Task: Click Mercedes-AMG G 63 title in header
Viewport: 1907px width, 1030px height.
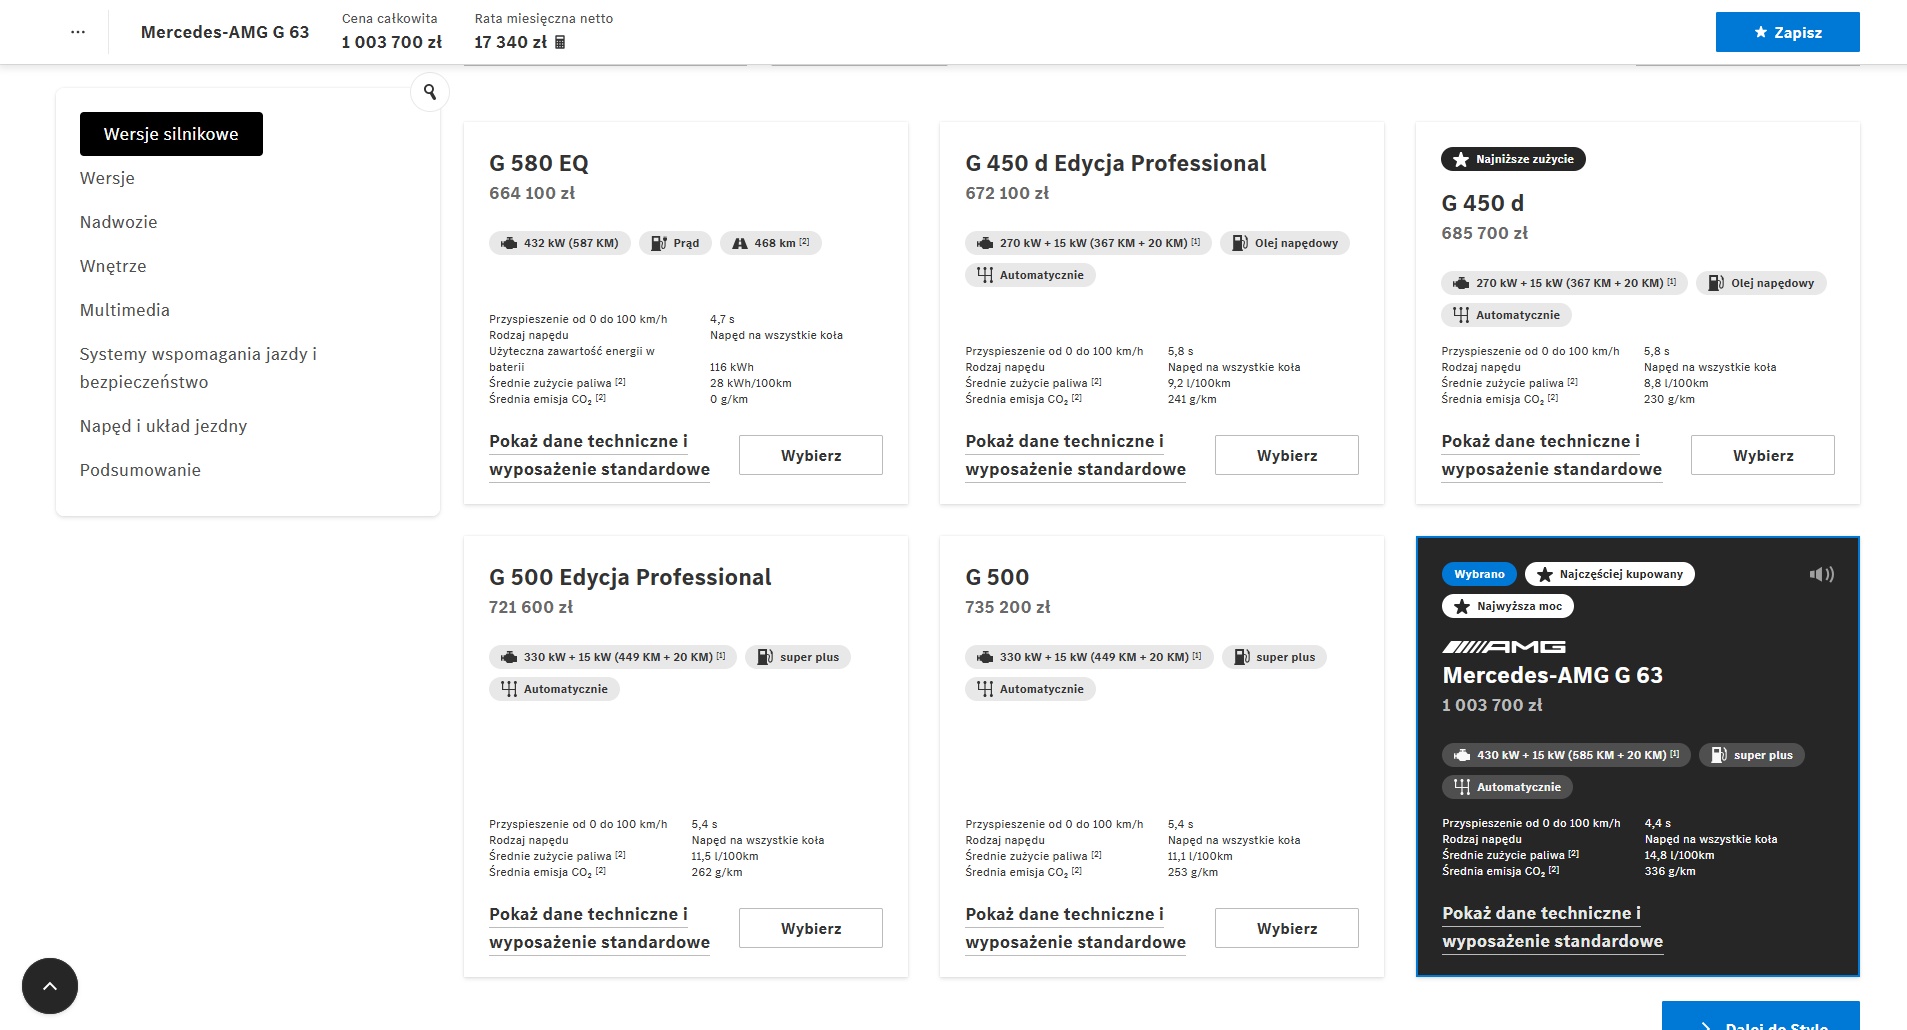Action: click(225, 32)
